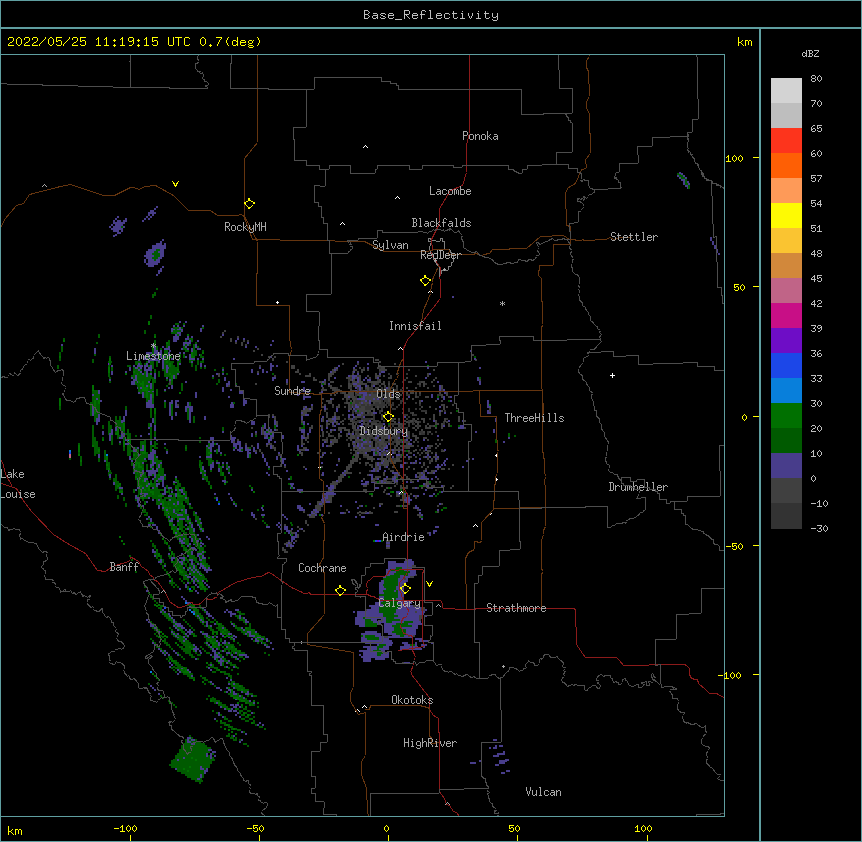
Task: Click the Lake Louise label
Action: pos(18,484)
